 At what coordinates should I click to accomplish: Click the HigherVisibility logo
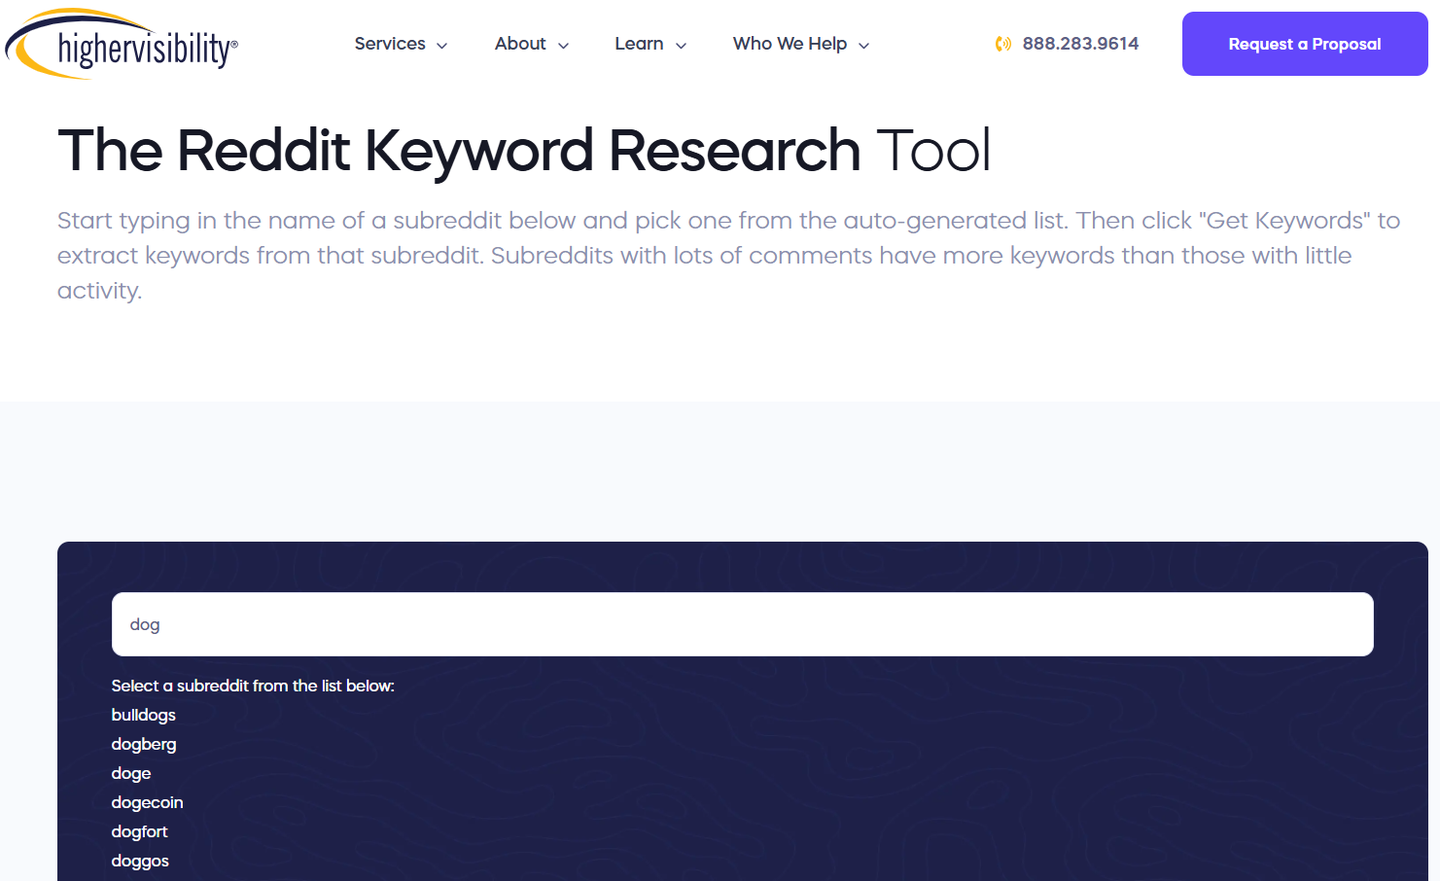pyautogui.click(x=121, y=44)
